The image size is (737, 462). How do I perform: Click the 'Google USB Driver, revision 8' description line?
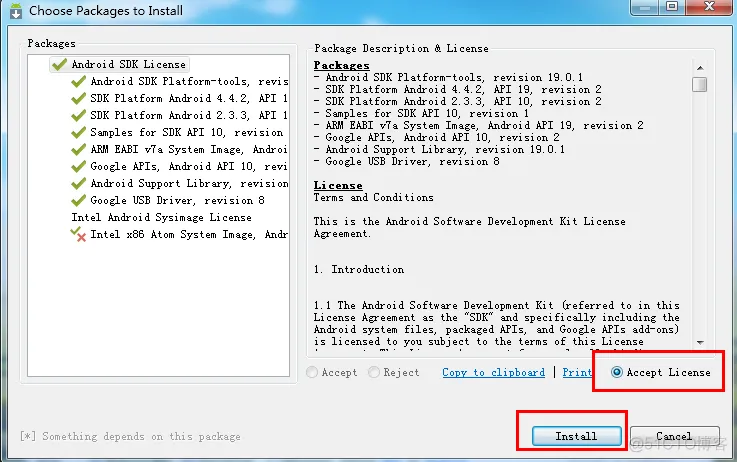tap(407, 162)
